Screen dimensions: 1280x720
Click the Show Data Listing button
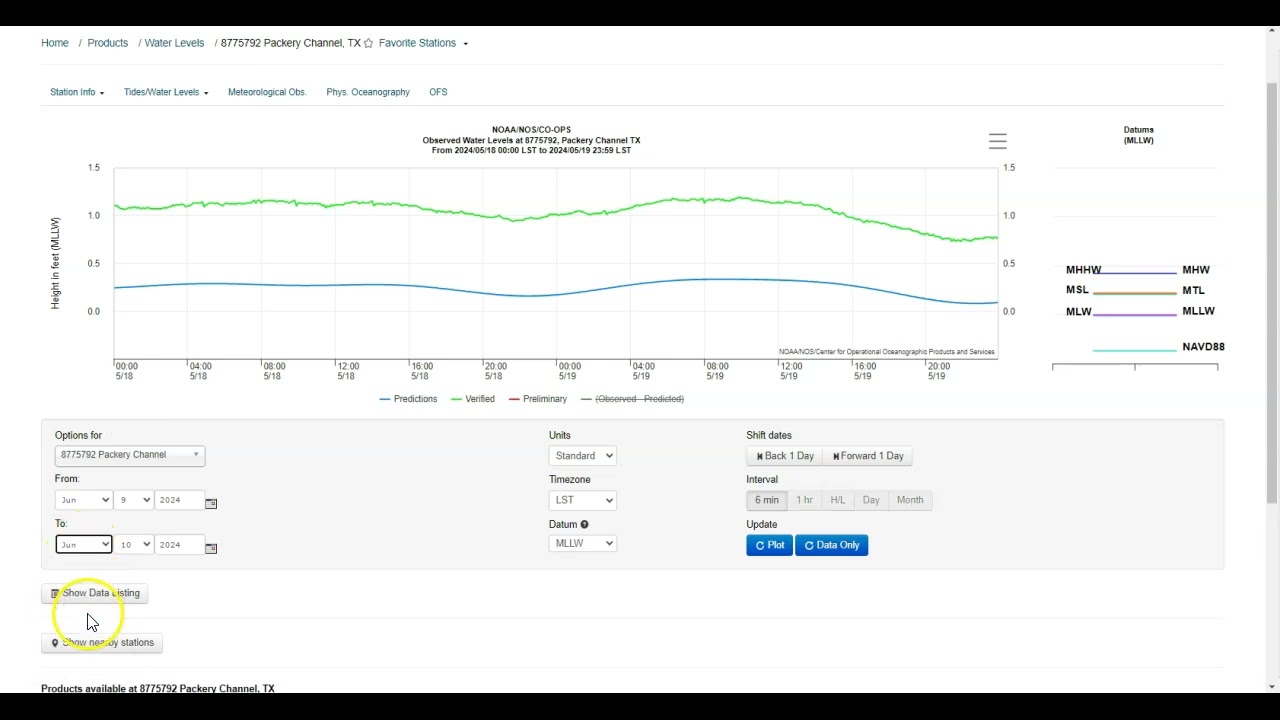95,593
